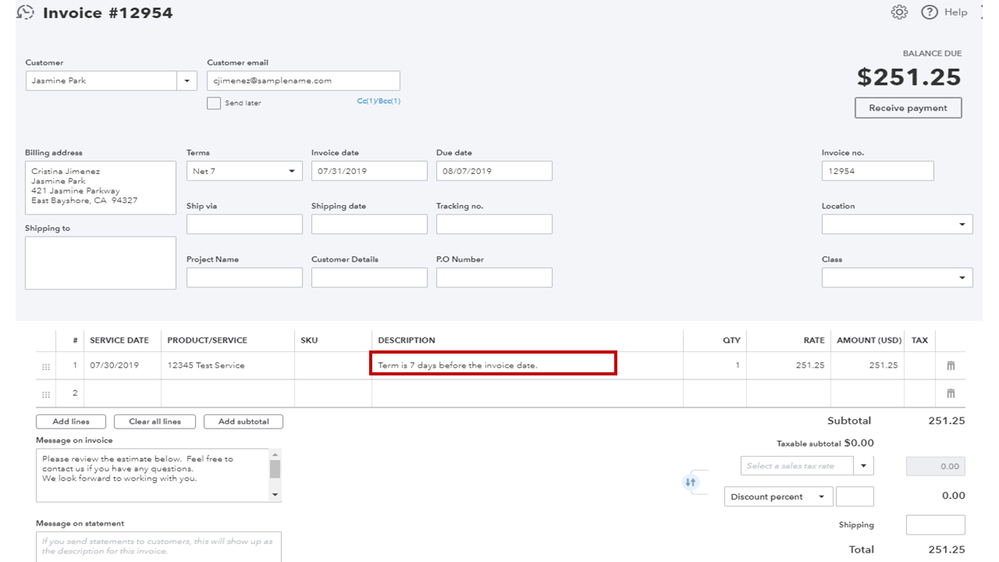Open the Cc/Bcc link

pos(379,101)
